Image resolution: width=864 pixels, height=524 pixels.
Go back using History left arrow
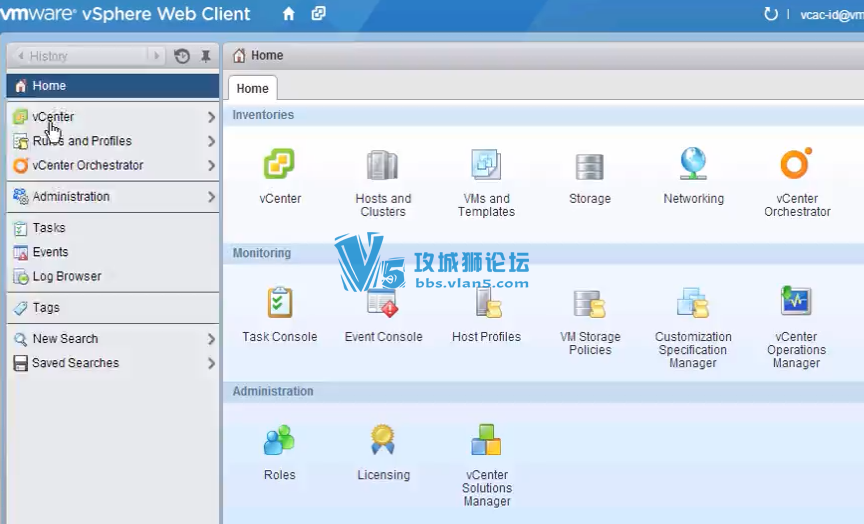21,56
